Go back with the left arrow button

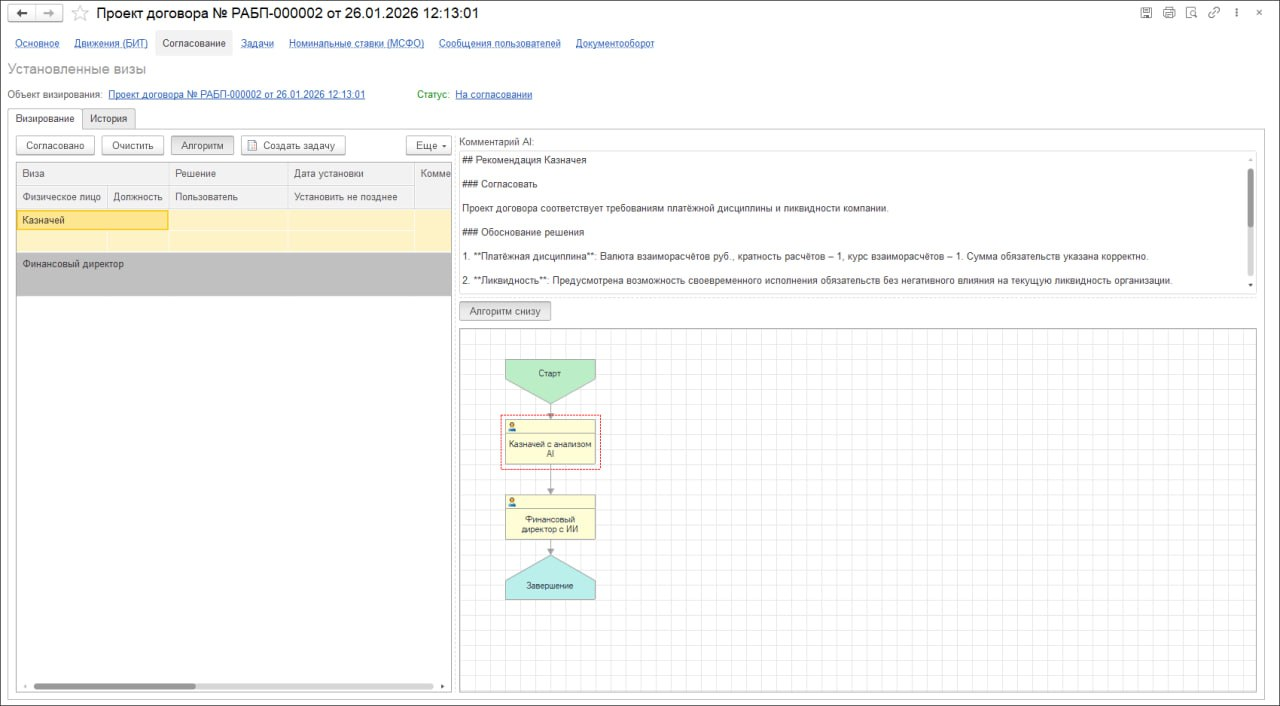[22, 13]
